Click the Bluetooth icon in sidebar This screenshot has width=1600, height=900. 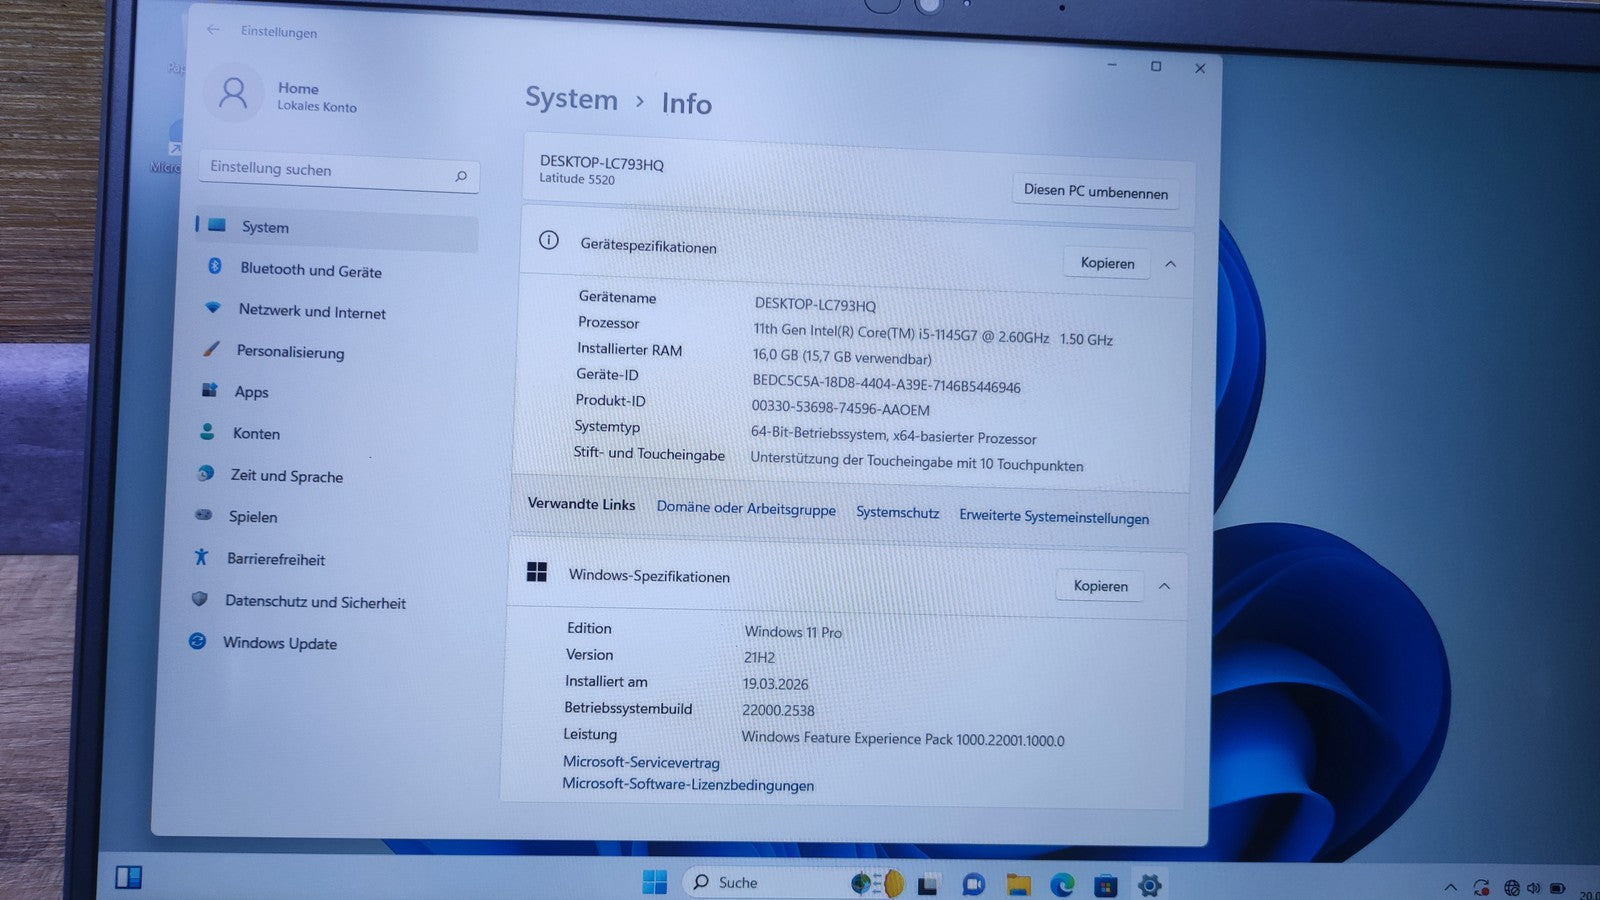pos(214,266)
